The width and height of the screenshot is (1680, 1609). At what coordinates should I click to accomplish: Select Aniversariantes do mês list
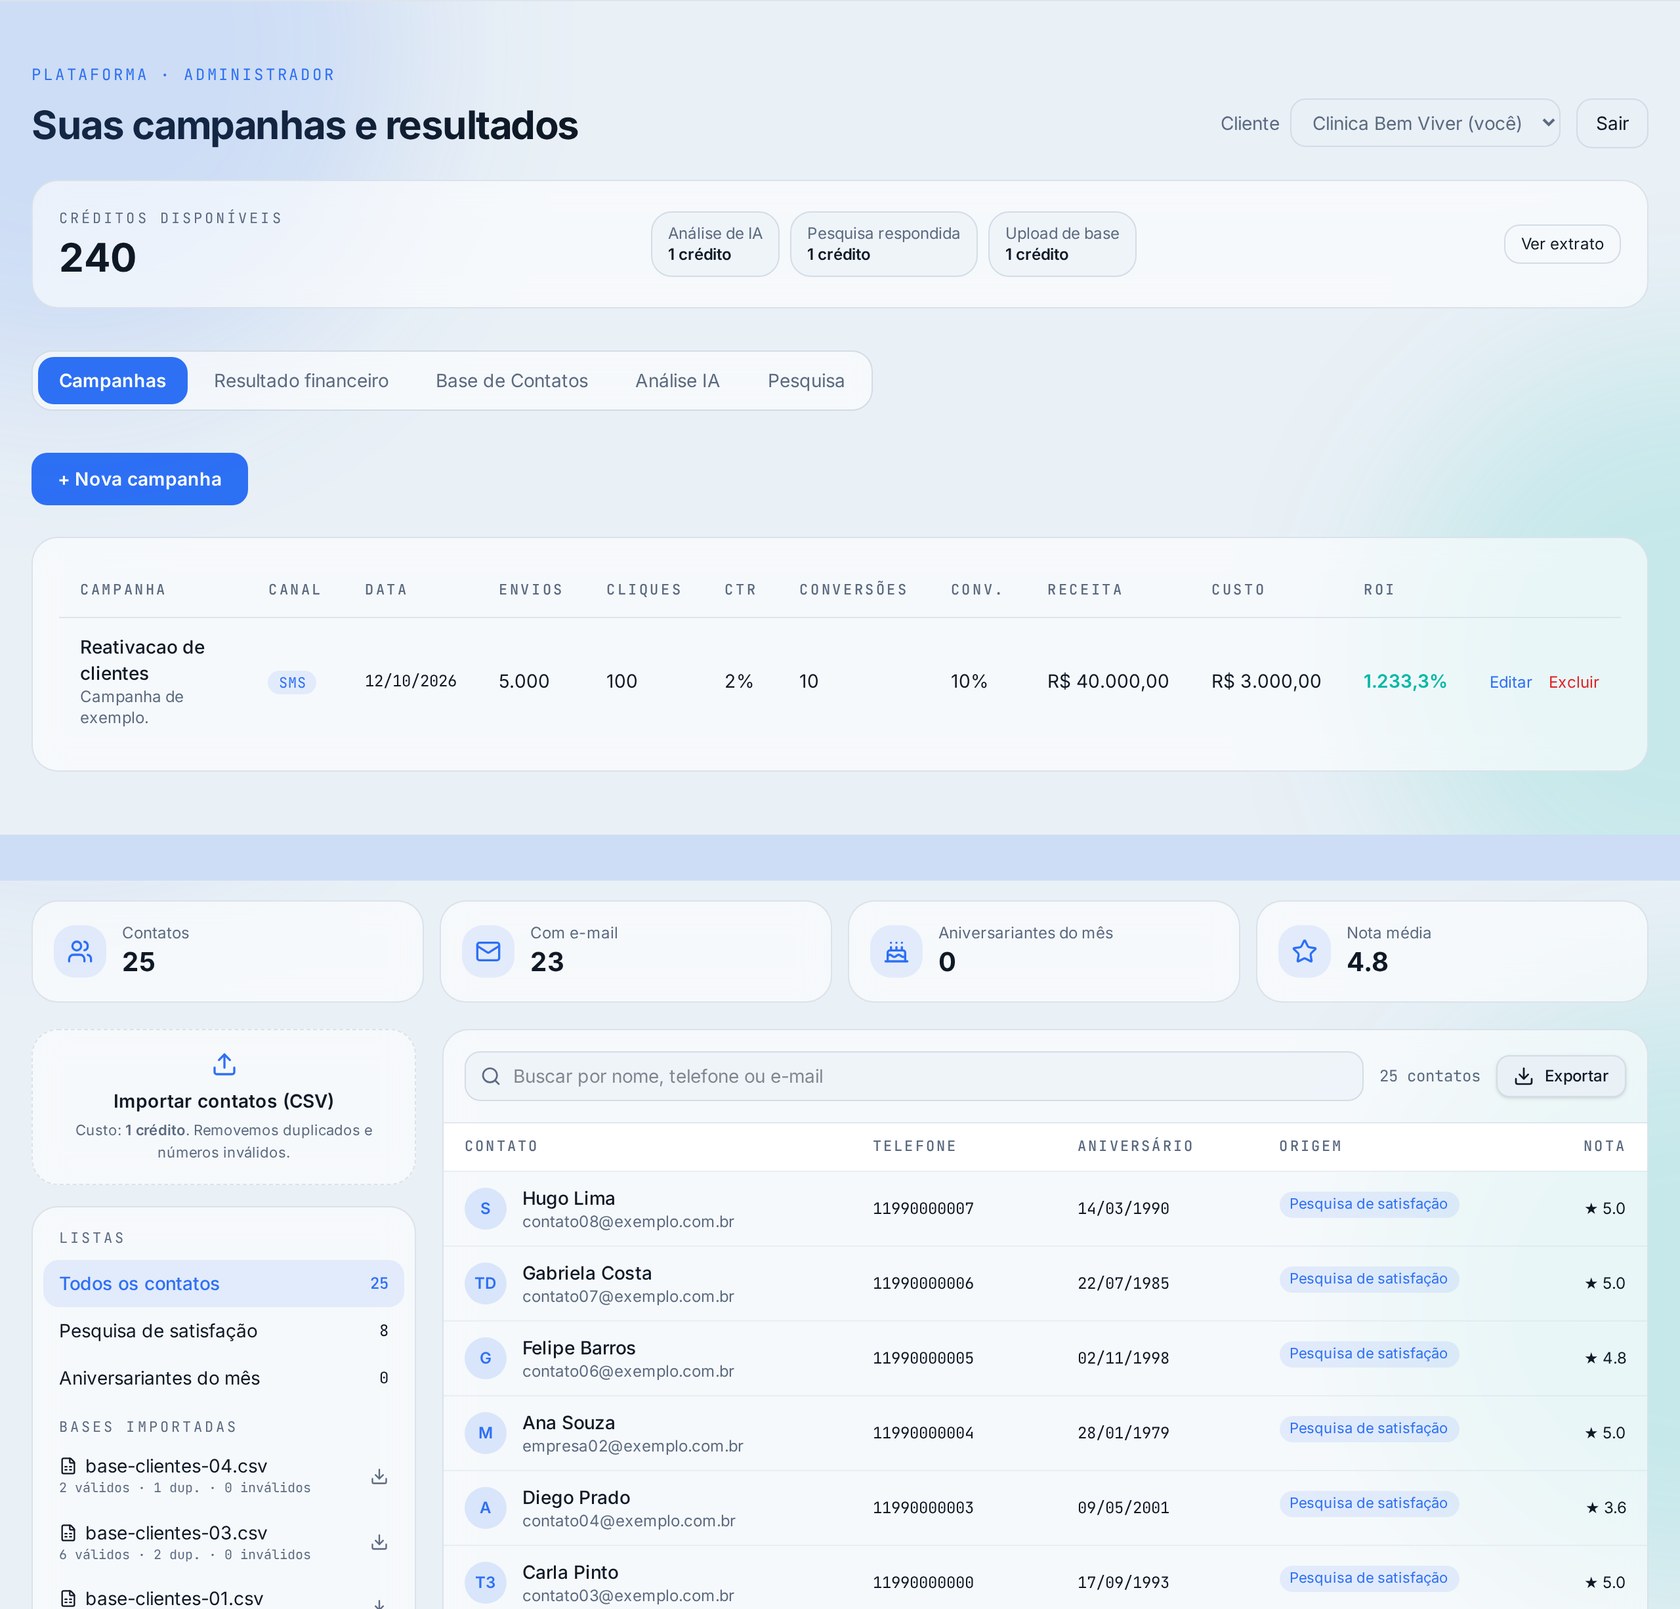[224, 1378]
